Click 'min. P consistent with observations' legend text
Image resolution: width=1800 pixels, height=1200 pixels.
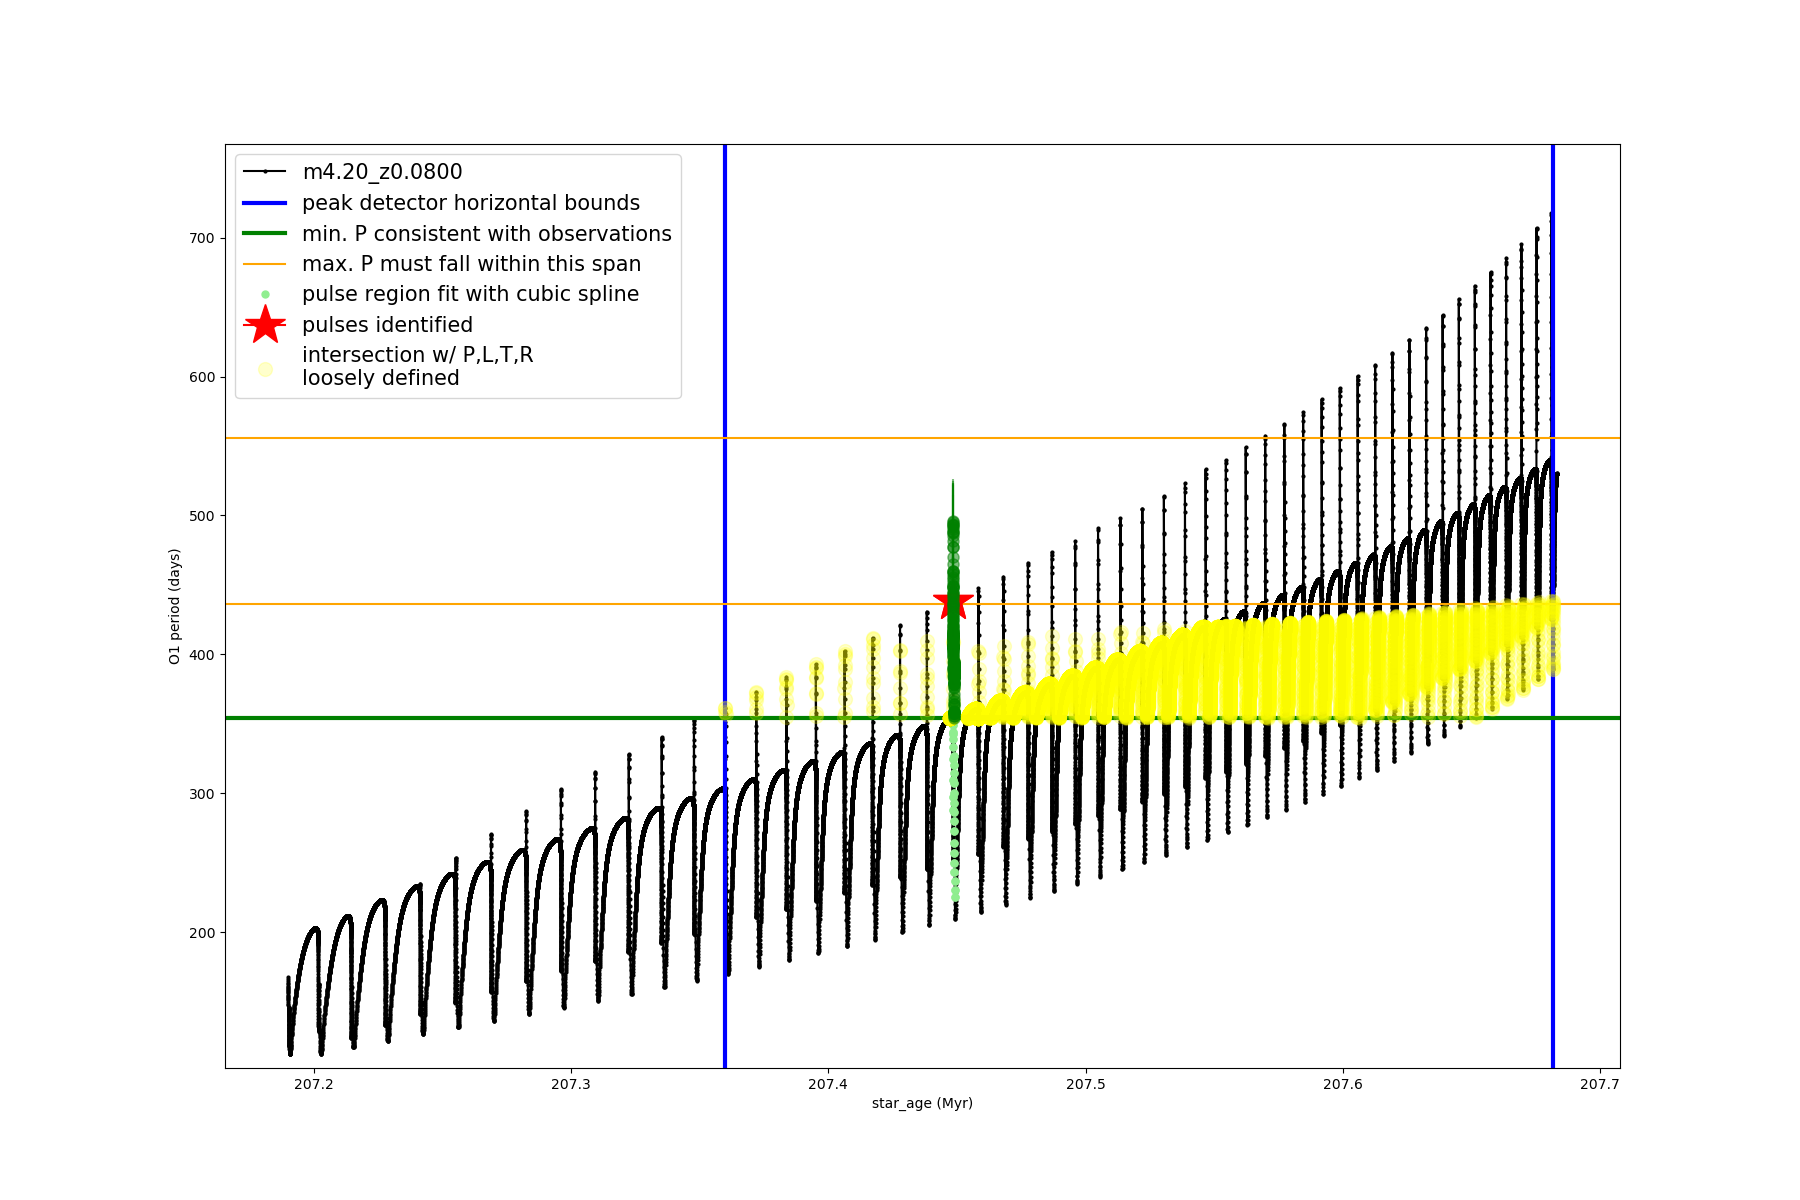pos(487,233)
